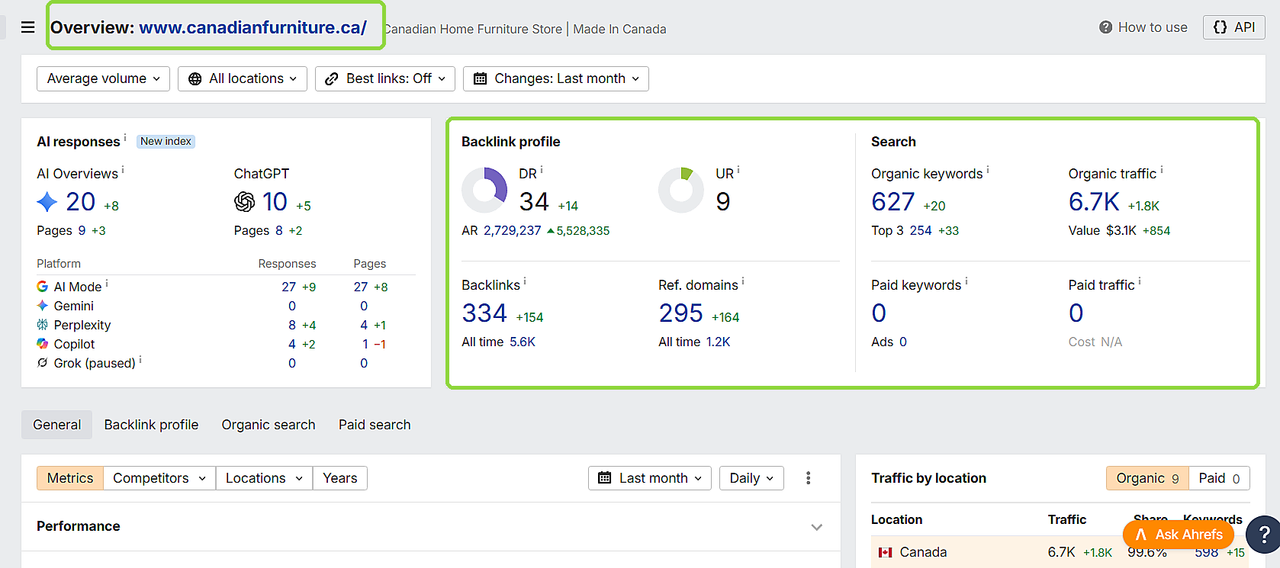Switch to the Backlink profile tab

pyautogui.click(x=151, y=425)
